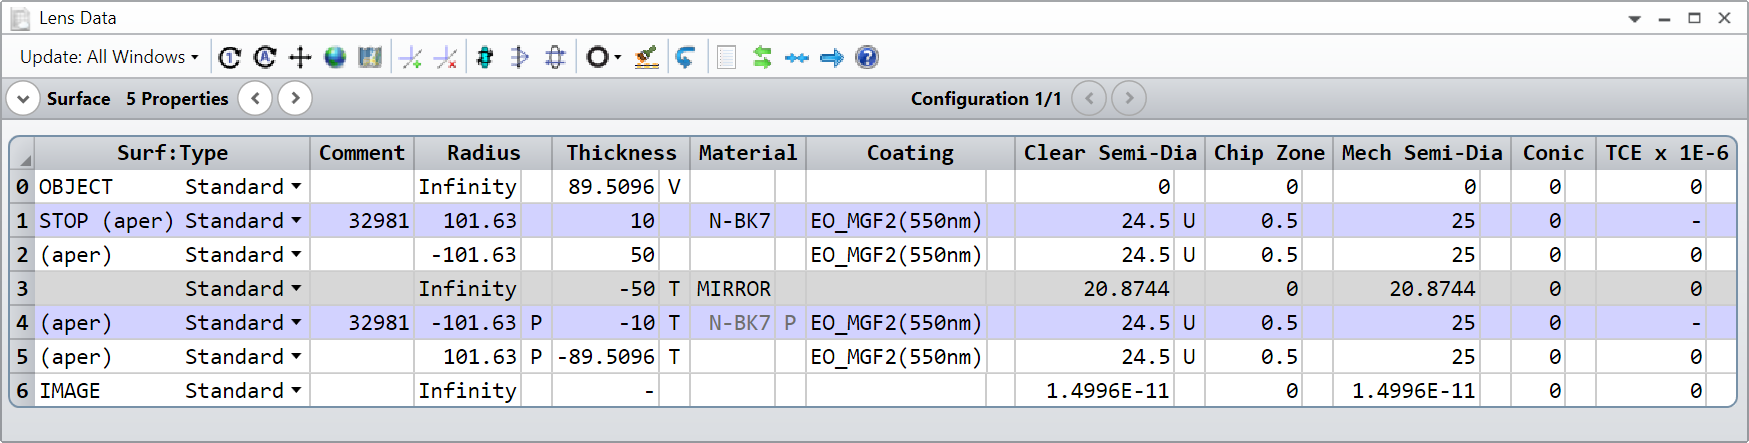Click the globe coordinates icon
The image size is (1749, 443).
pos(335,58)
